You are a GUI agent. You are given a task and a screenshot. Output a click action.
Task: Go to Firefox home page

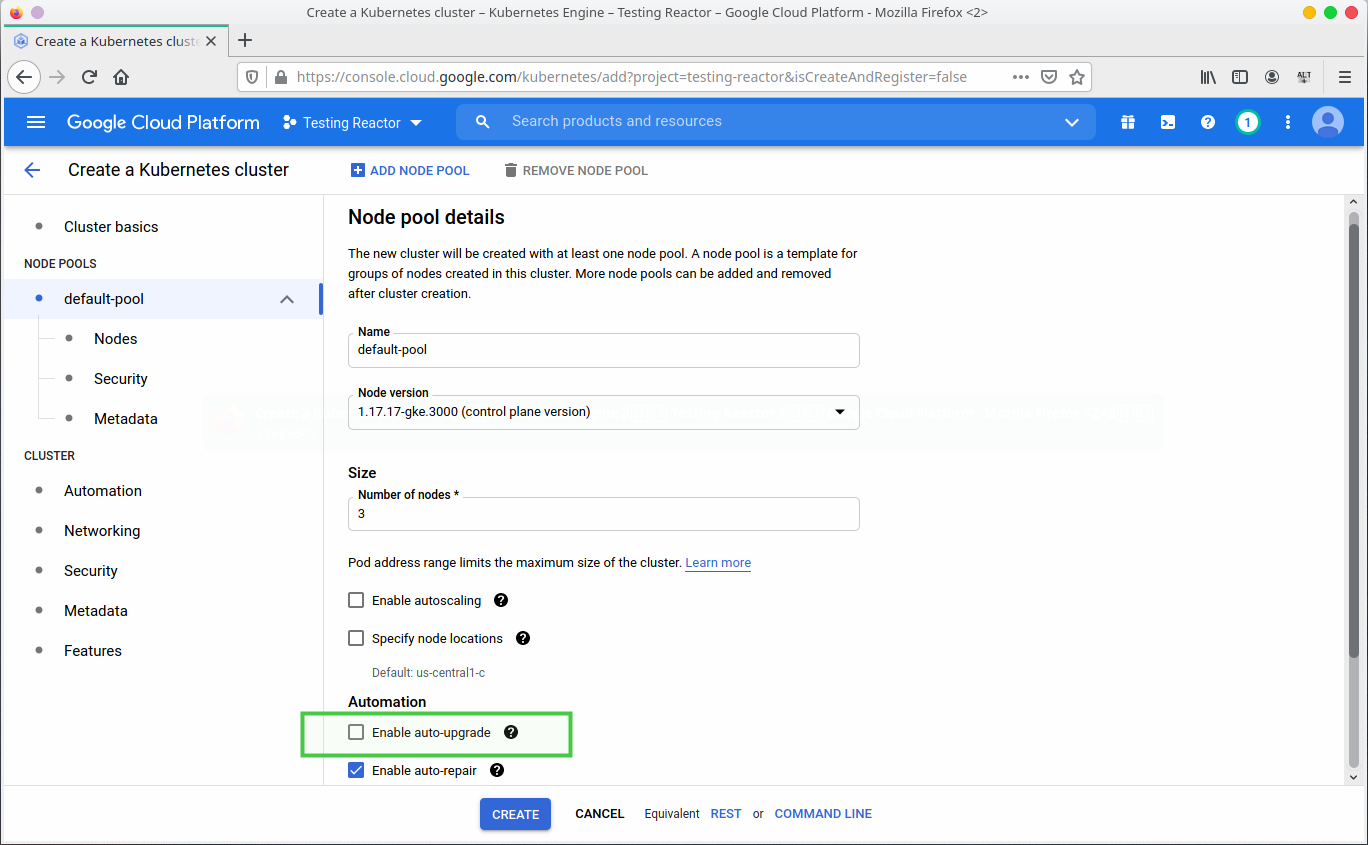[121, 77]
